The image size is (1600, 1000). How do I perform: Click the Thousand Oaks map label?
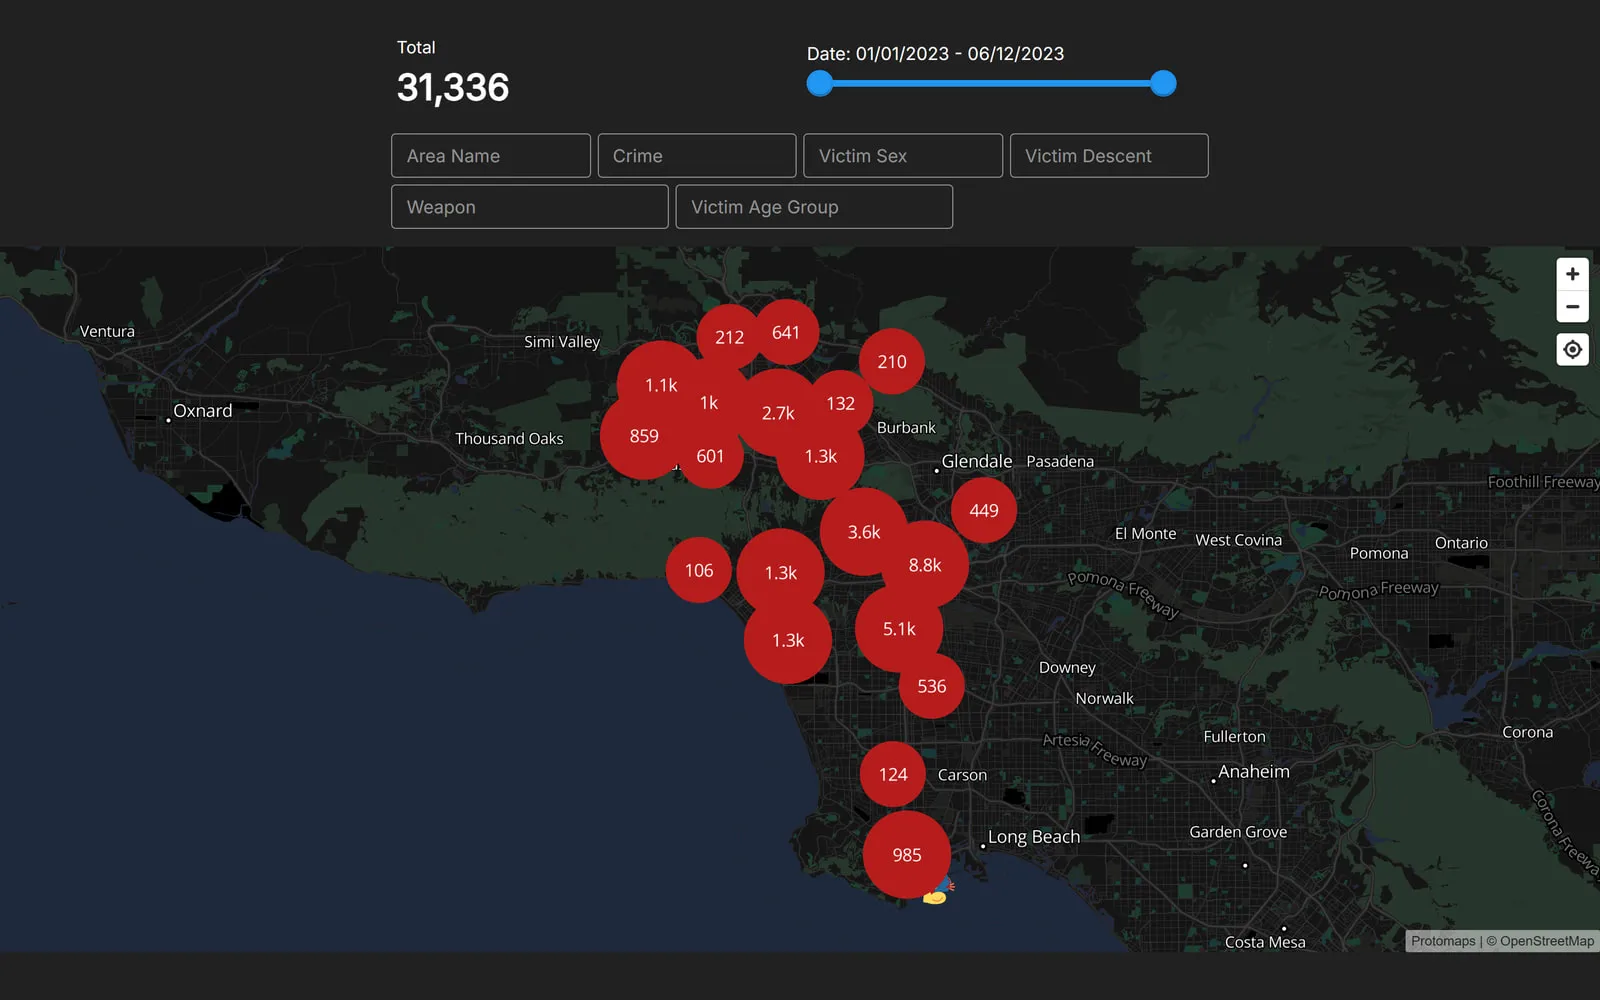(509, 439)
